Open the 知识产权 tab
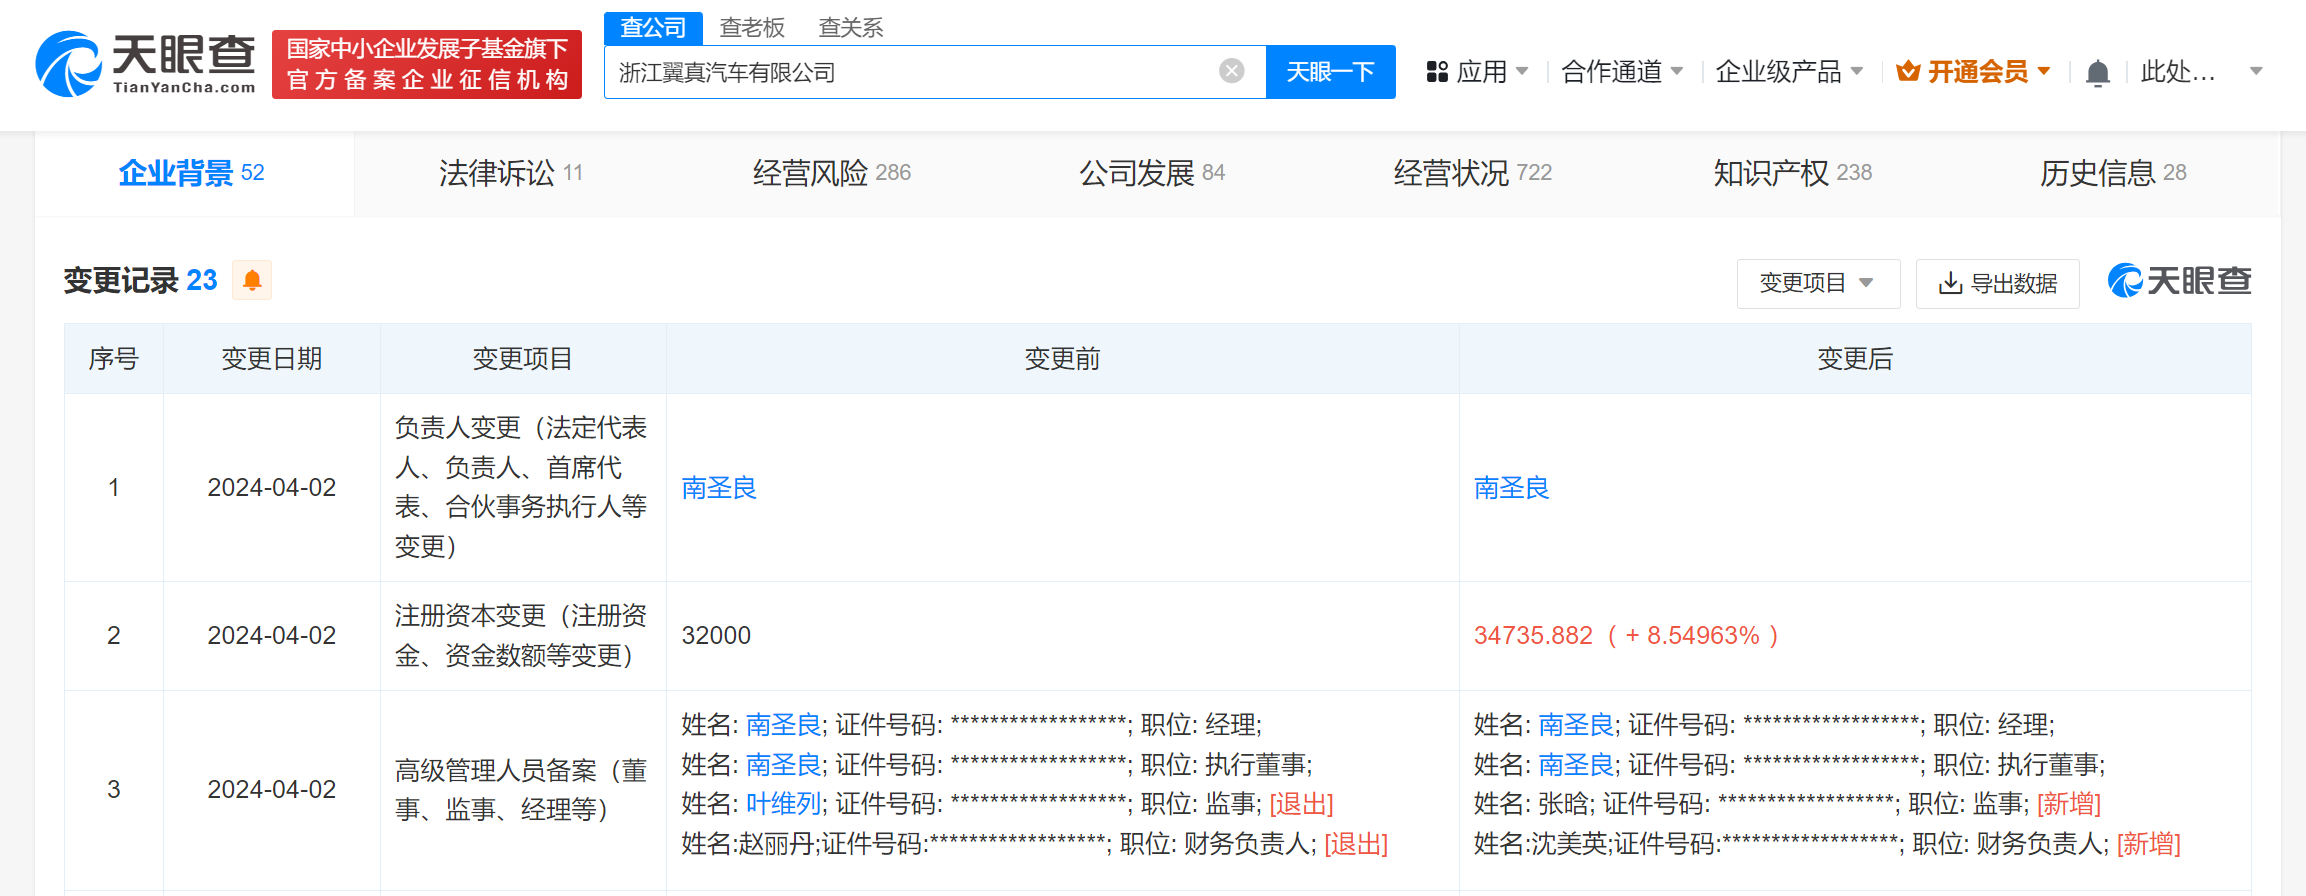 click(x=1791, y=173)
